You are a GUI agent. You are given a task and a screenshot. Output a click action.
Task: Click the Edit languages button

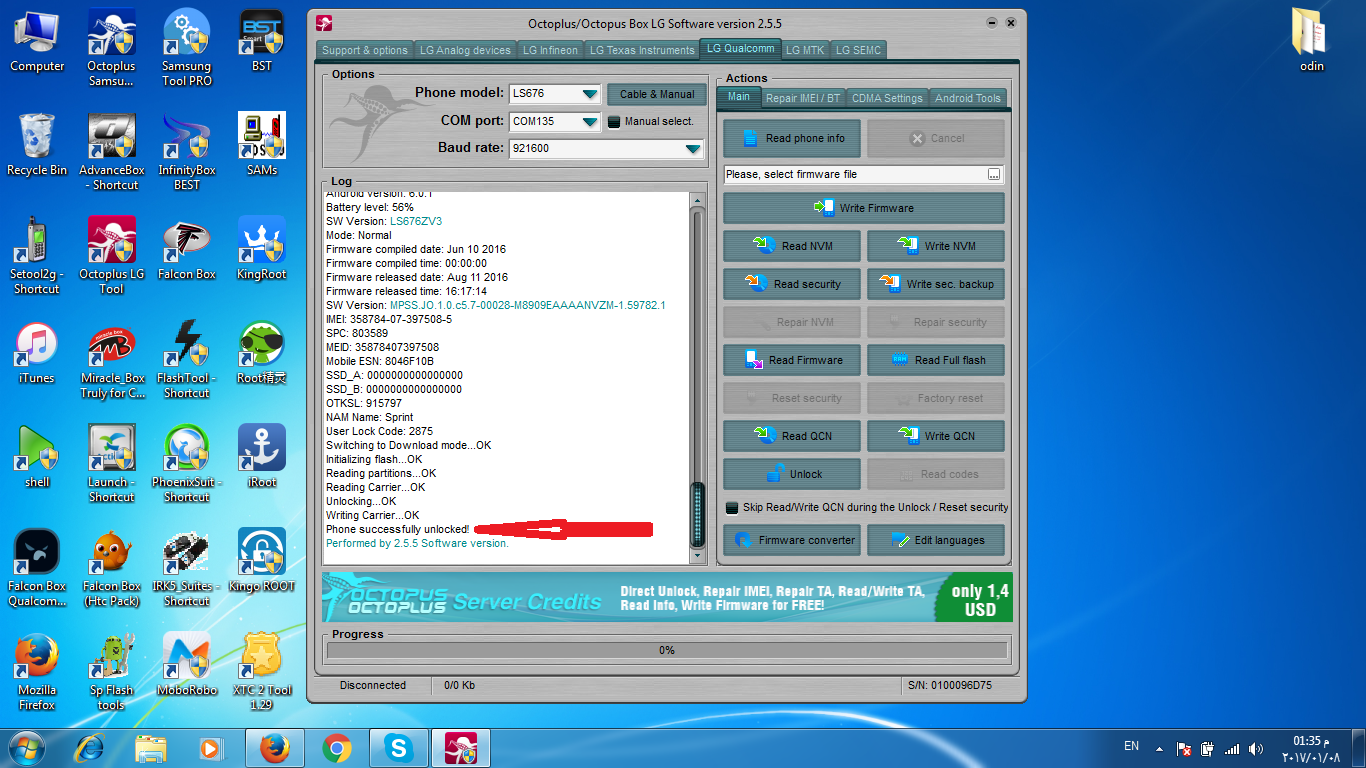coord(936,540)
